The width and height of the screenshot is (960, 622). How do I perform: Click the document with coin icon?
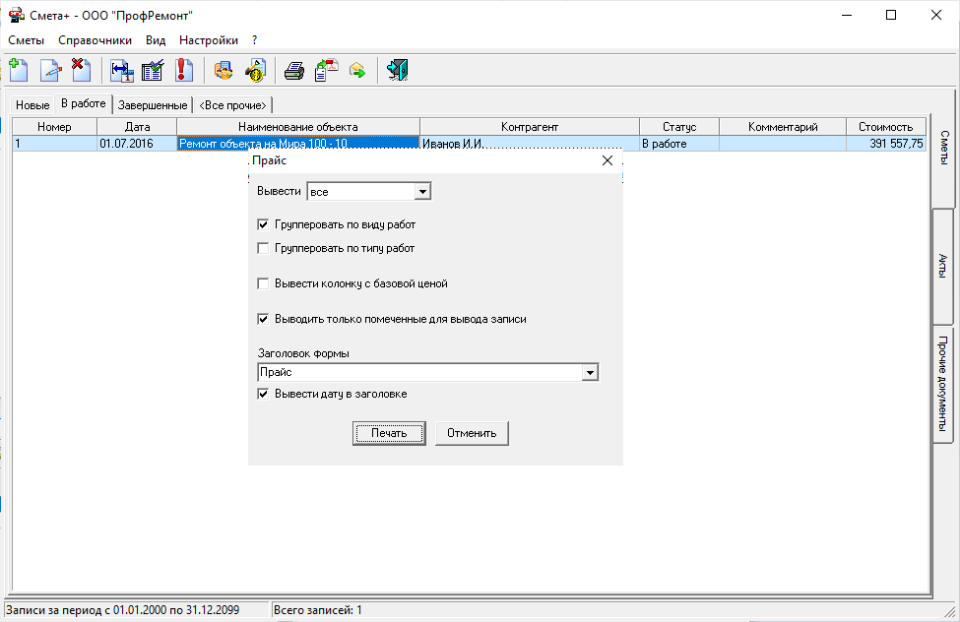point(256,70)
